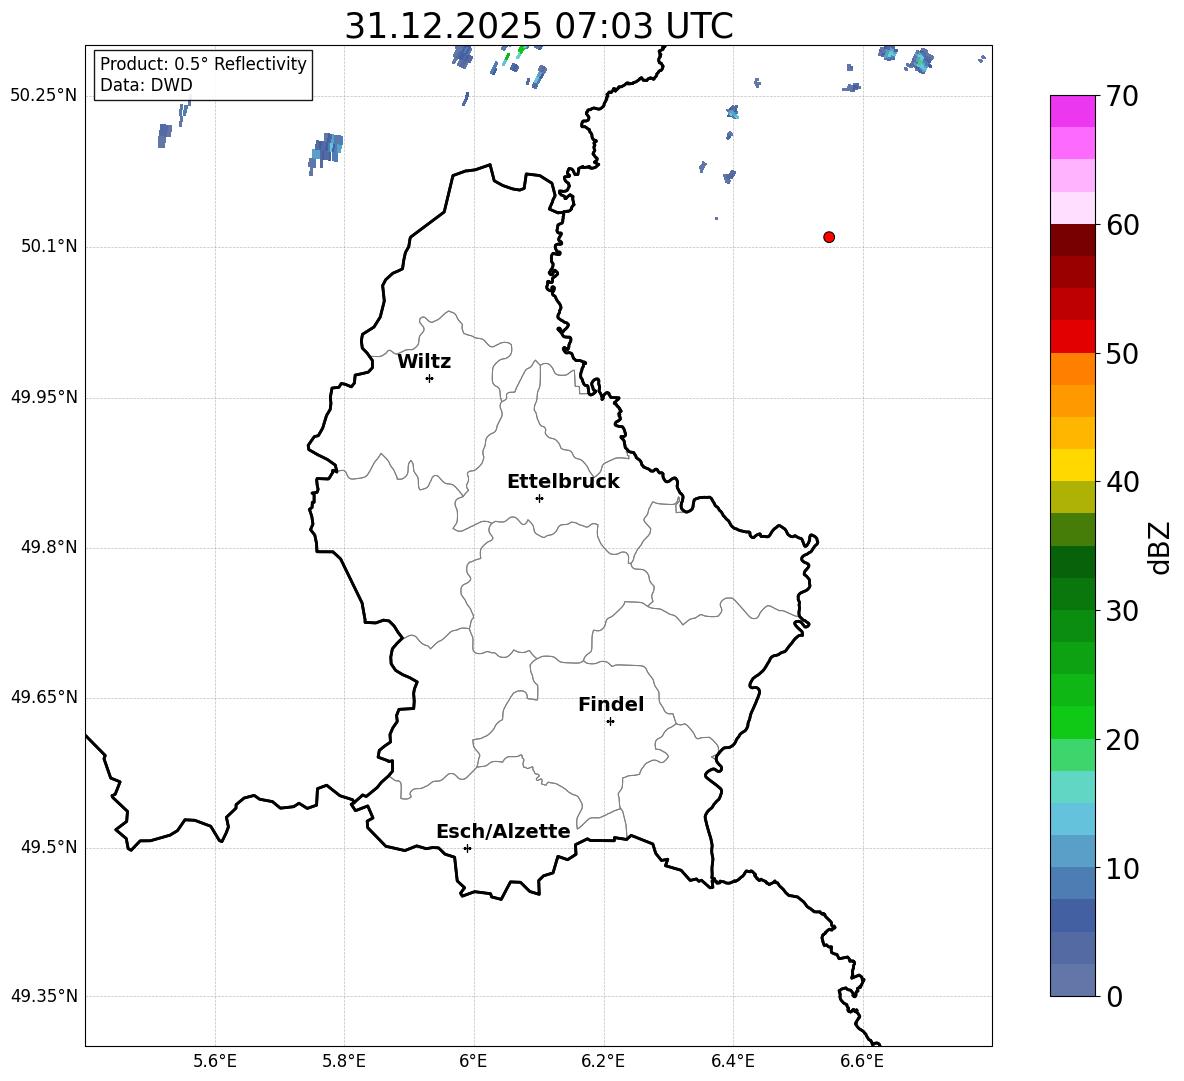Pick the orange swatch just below 50 dBZ
Viewport: 1184px width, 1081px height.
tap(1073, 368)
